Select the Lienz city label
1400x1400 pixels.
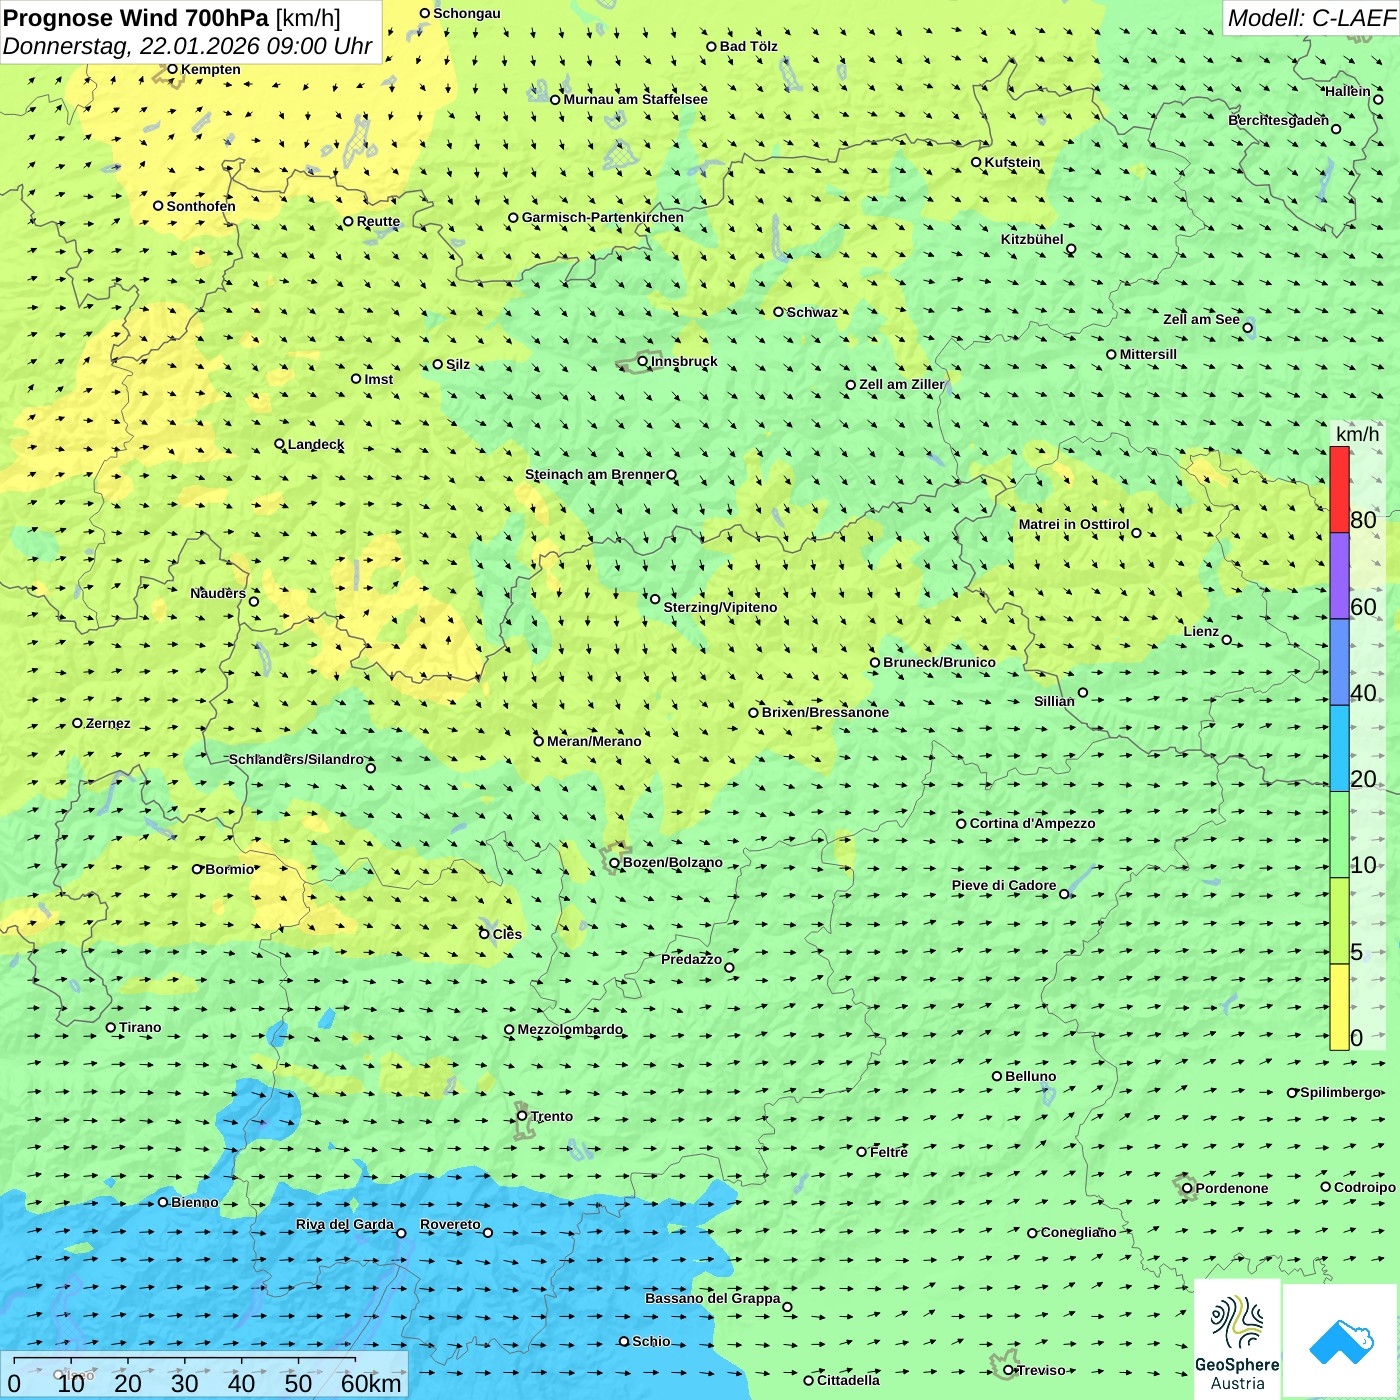tap(1201, 631)
